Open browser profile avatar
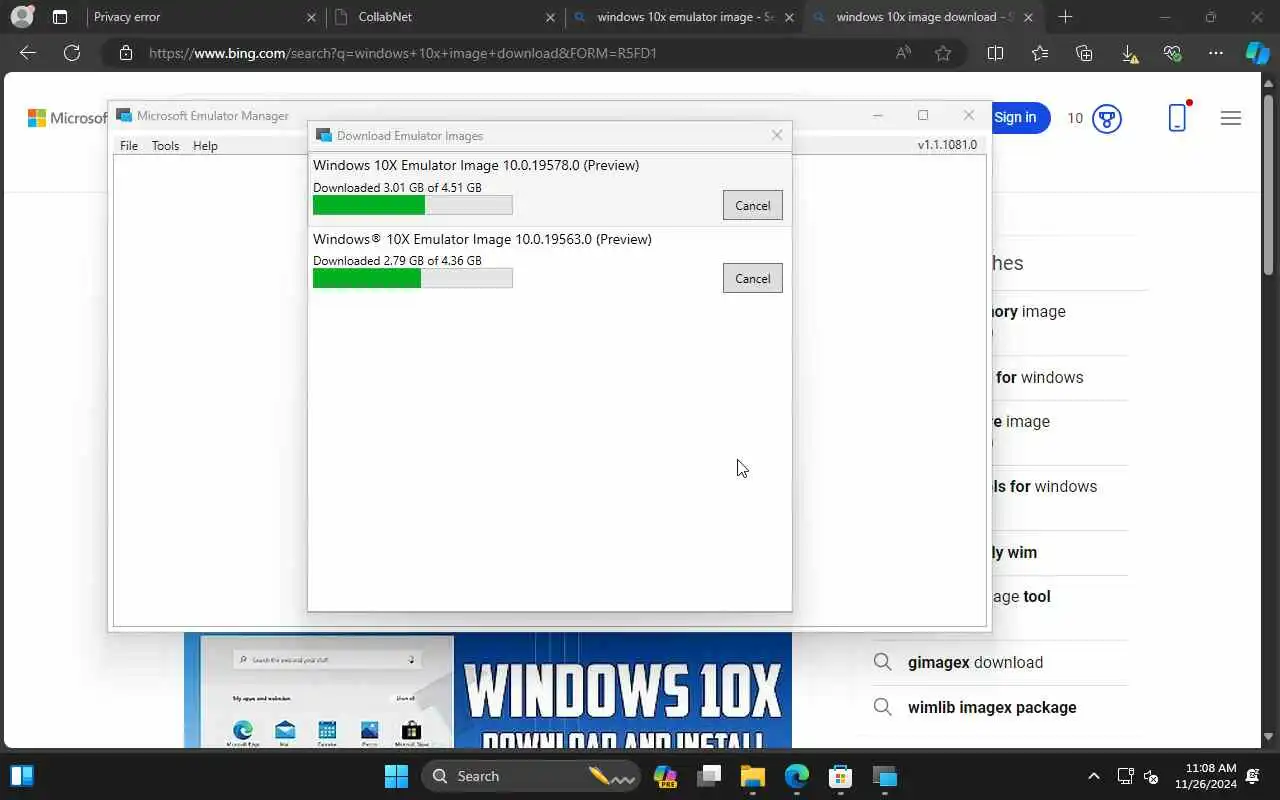 pyautogui.click(x=22, y=17)
